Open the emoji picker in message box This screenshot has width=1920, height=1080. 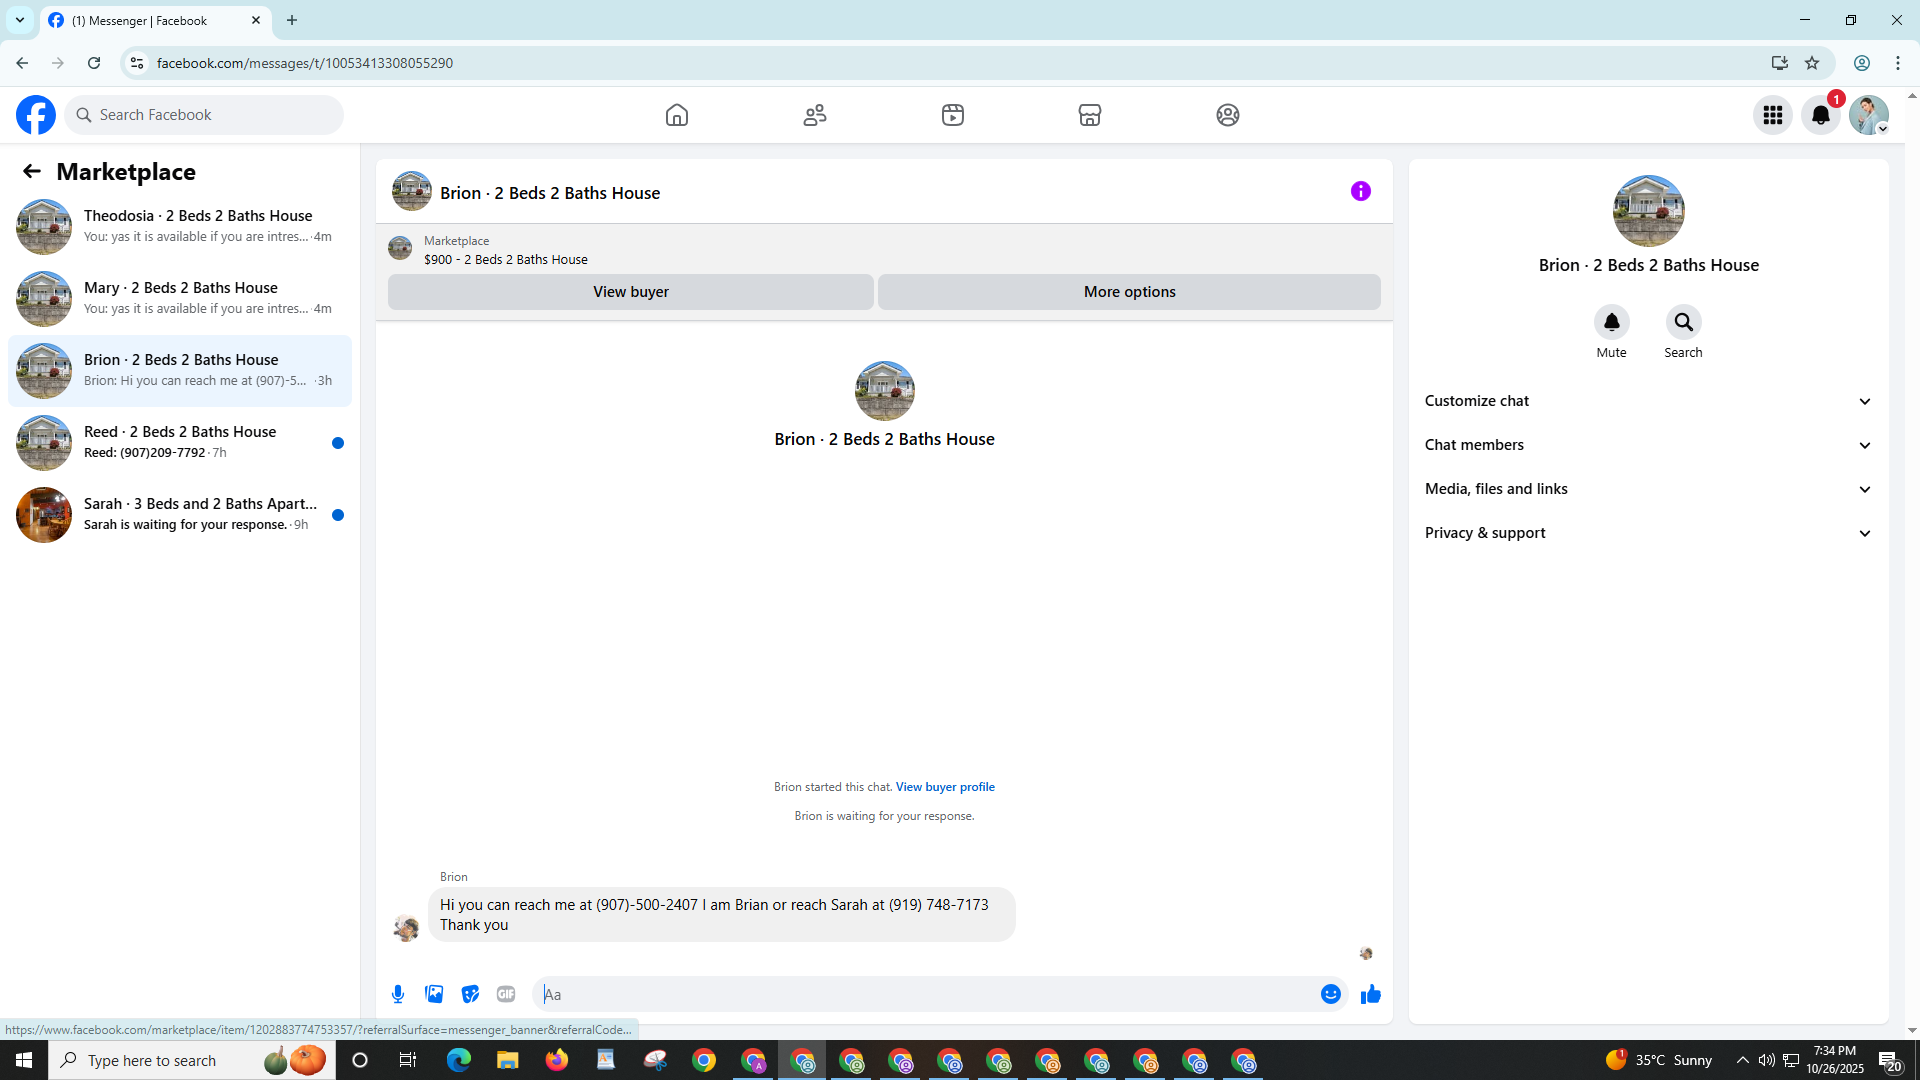(1330, 994)
